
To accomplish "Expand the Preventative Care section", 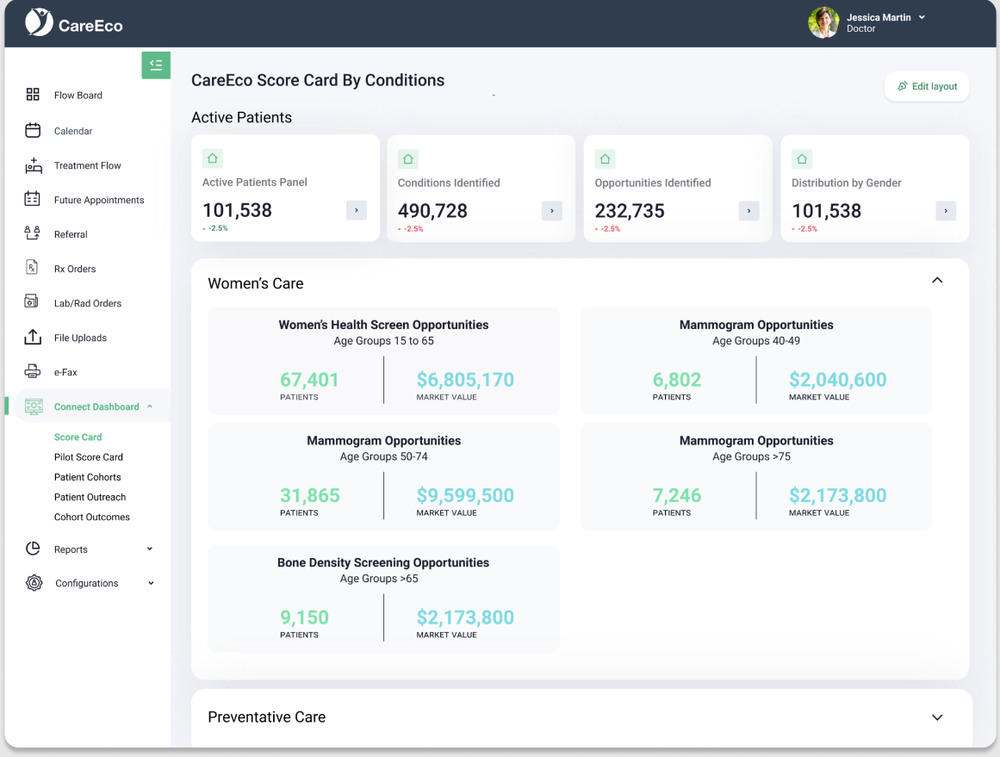I will point(937,717).
